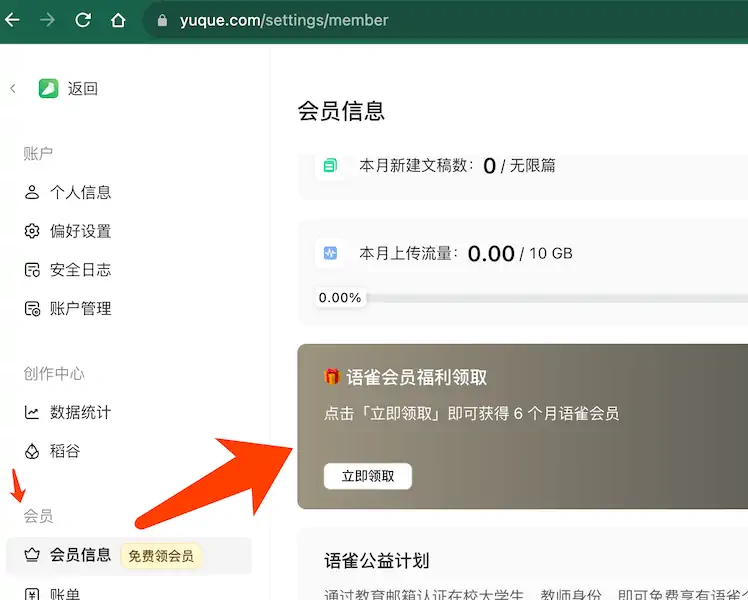Click the lock icon in the address bar

(162, 20)
